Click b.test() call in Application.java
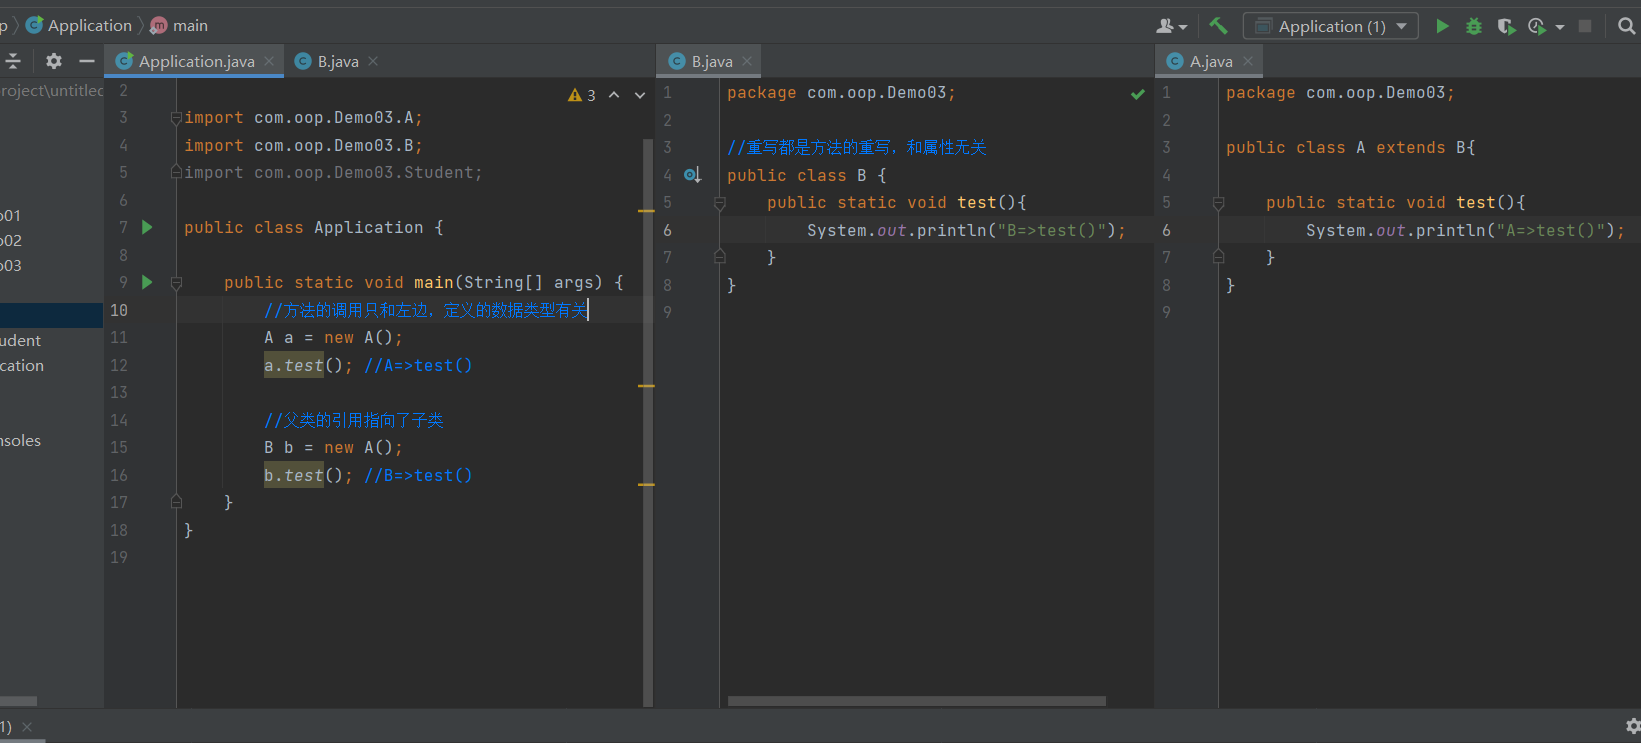This screenshot has width=1641, height=743. click(x=308, y=475)
